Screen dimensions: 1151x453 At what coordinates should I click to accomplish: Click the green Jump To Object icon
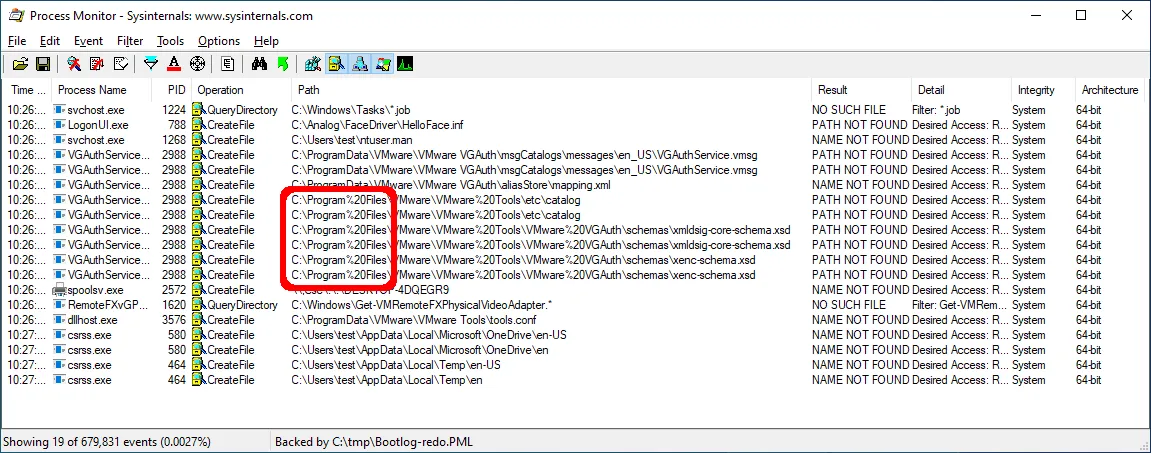click(283, 65)
